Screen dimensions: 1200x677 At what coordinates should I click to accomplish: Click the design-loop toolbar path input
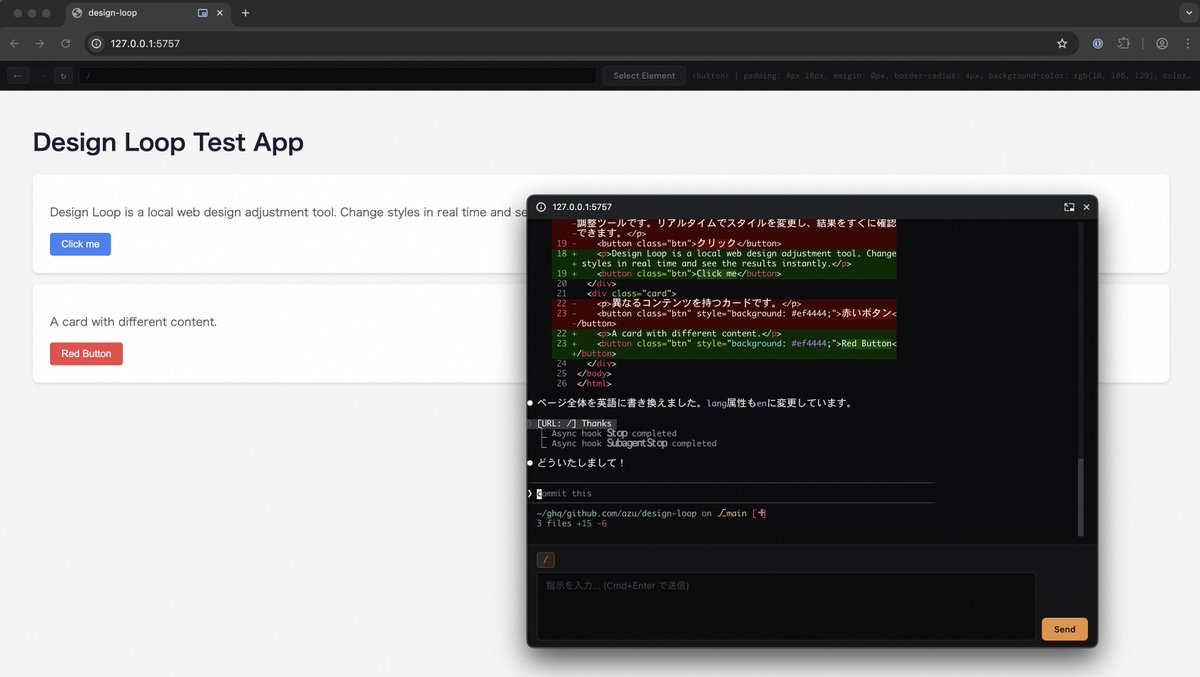(x=338, y=76)
